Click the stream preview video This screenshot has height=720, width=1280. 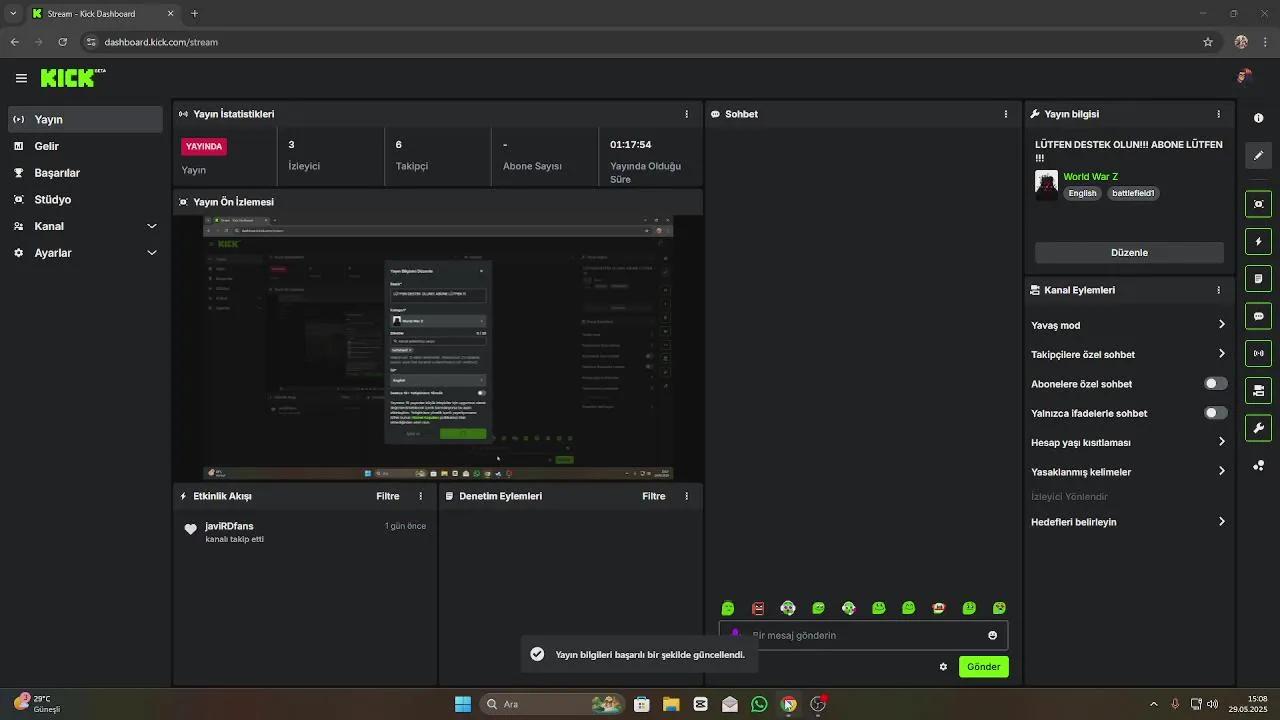(x=438, y=347)
